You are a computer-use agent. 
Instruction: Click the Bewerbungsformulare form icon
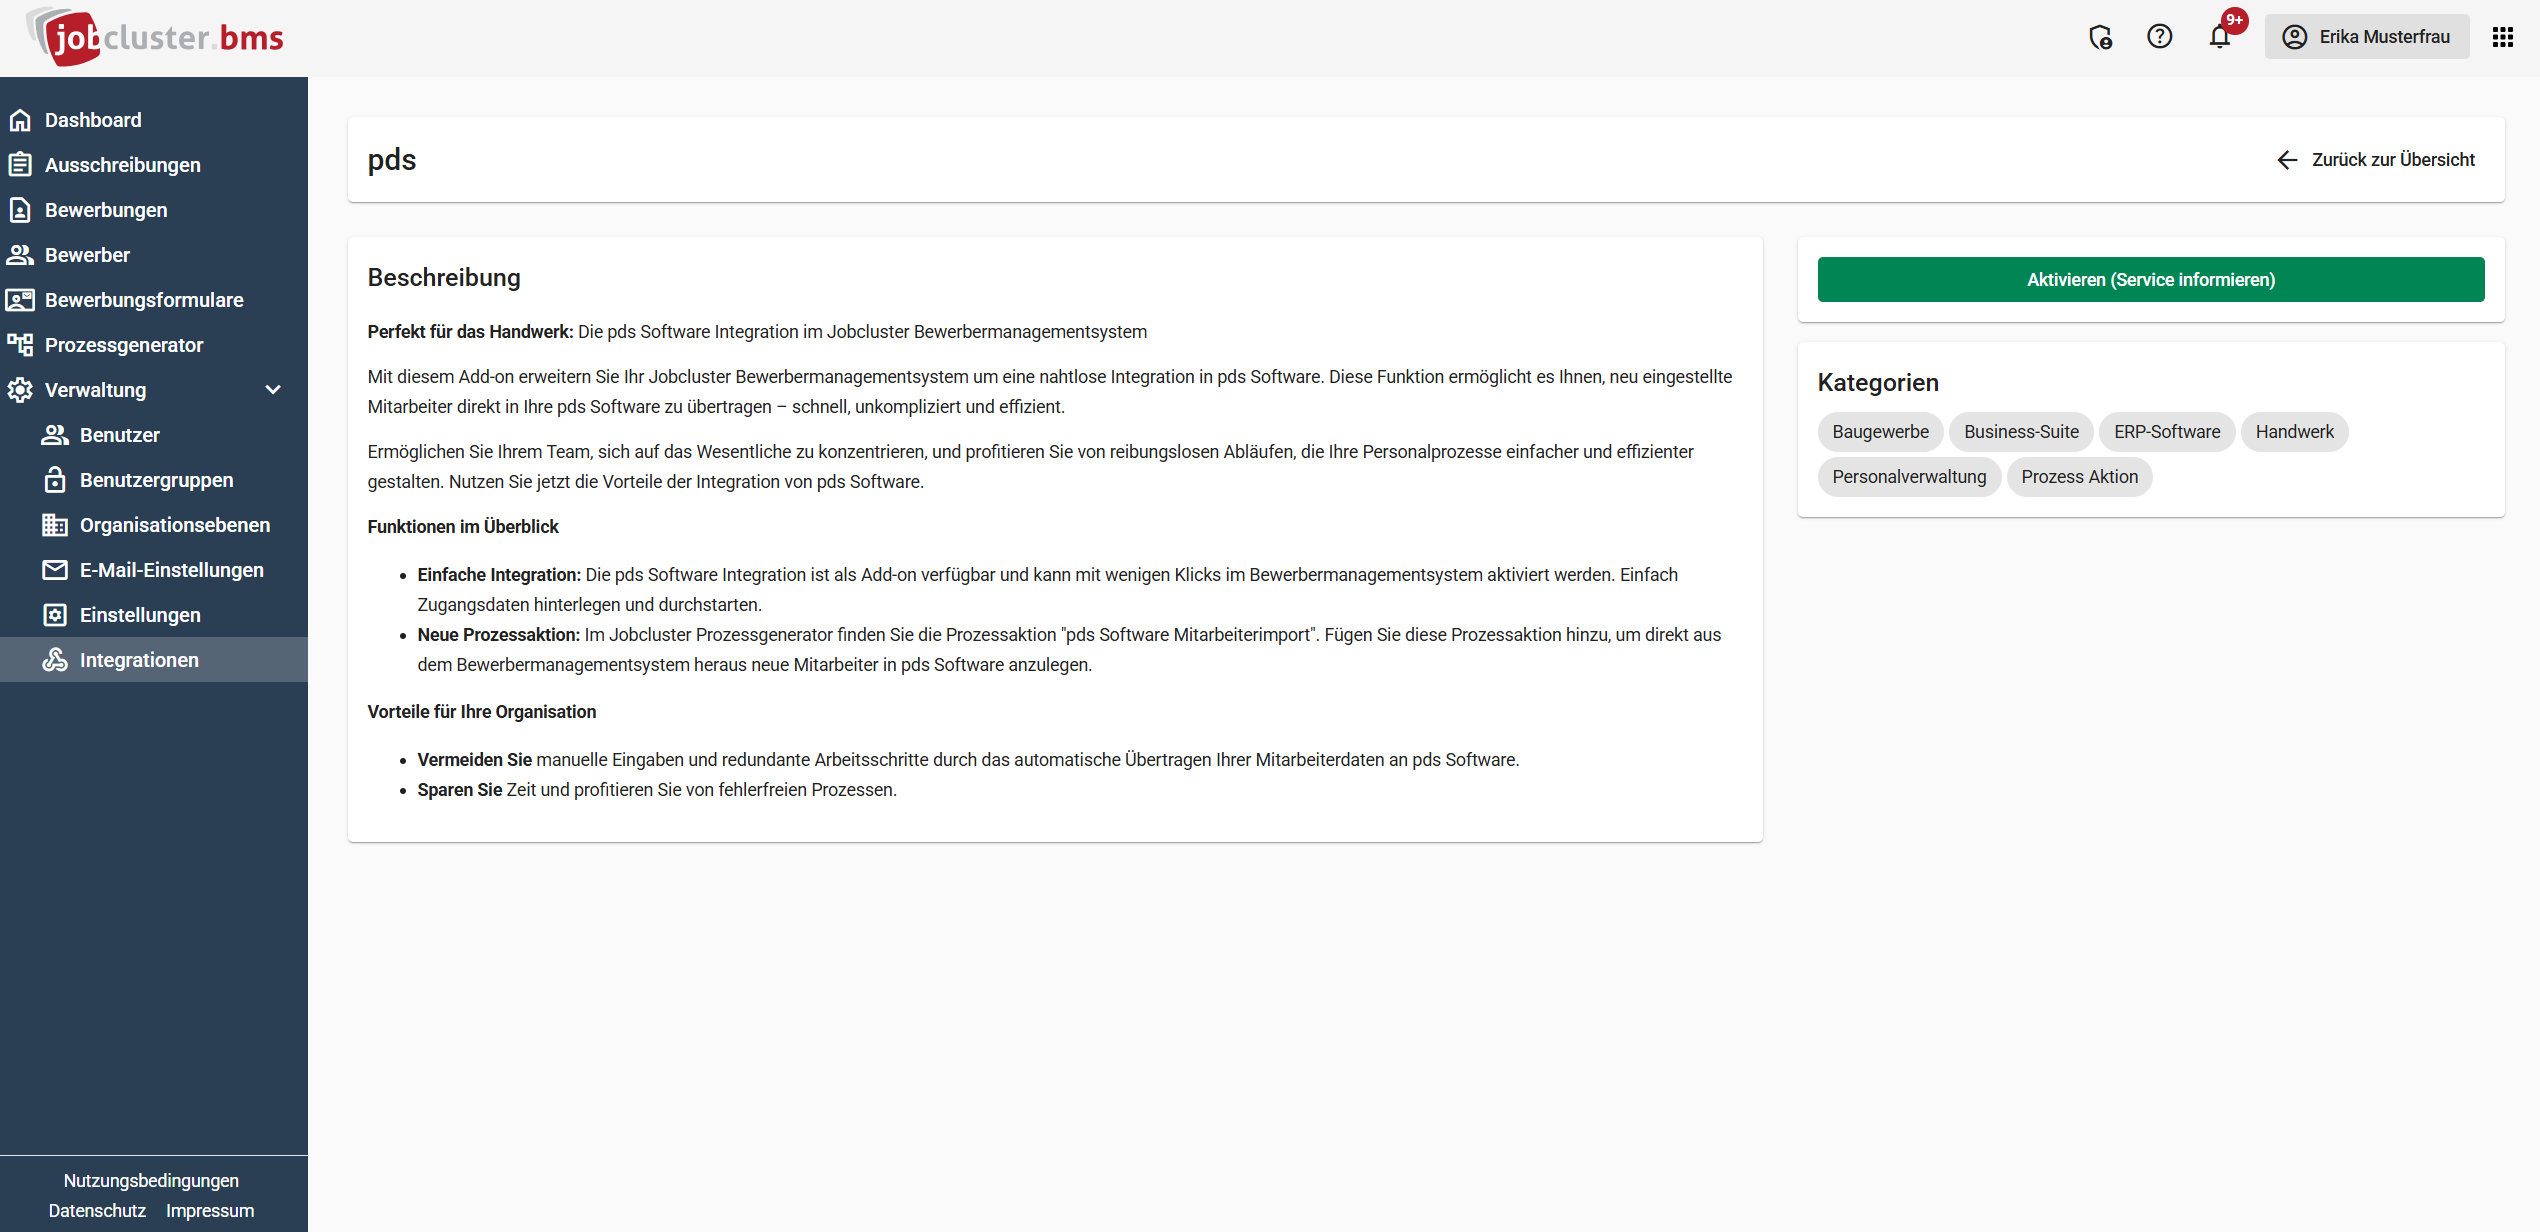point(20,300)
